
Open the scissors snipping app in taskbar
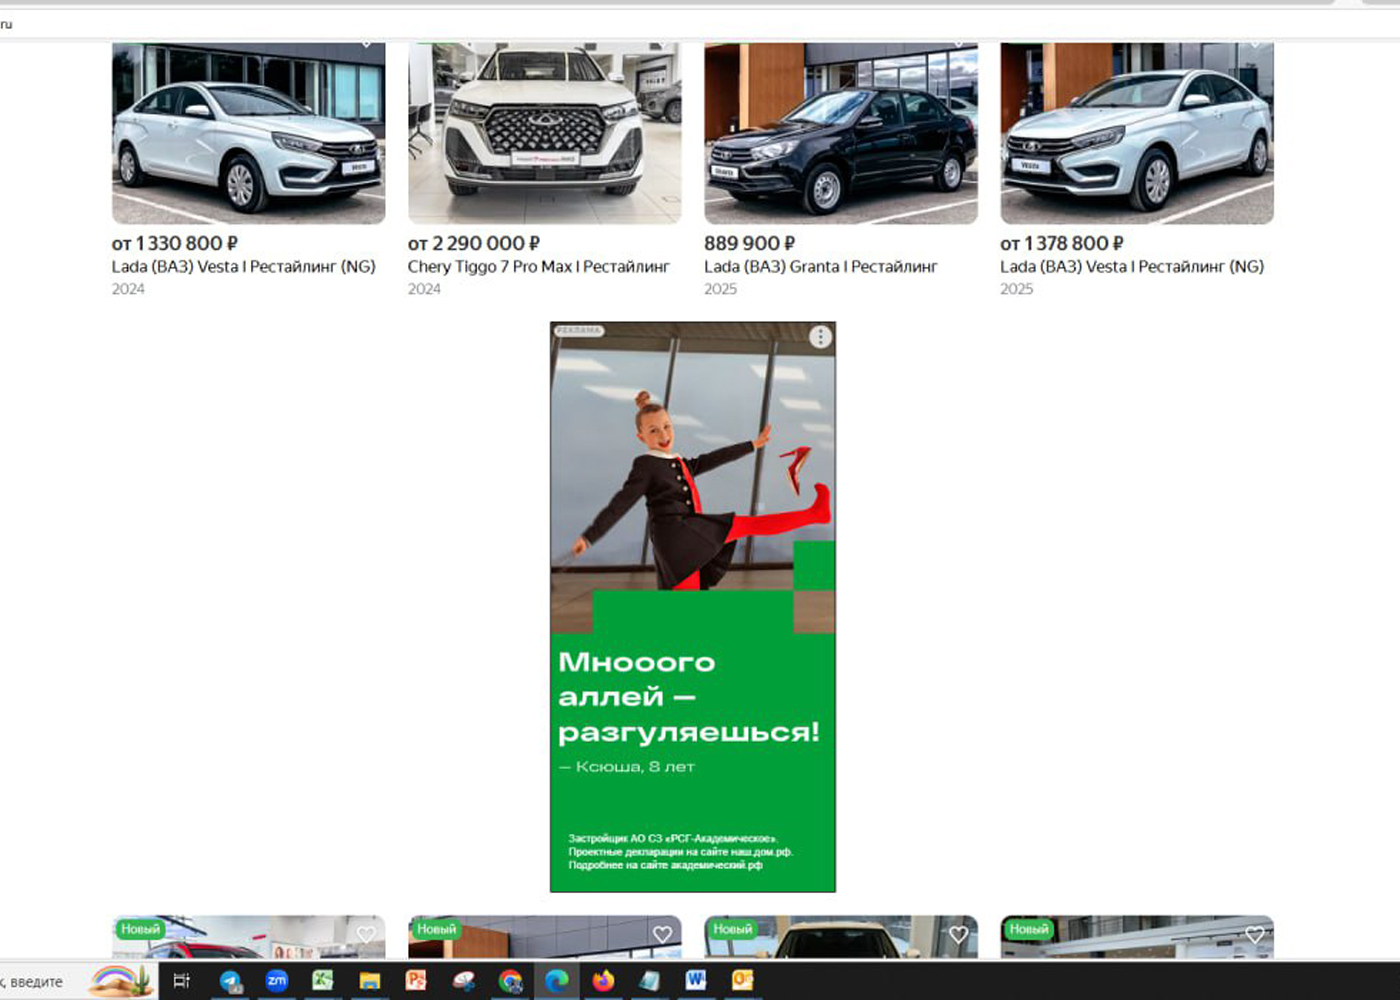point(463,981)
